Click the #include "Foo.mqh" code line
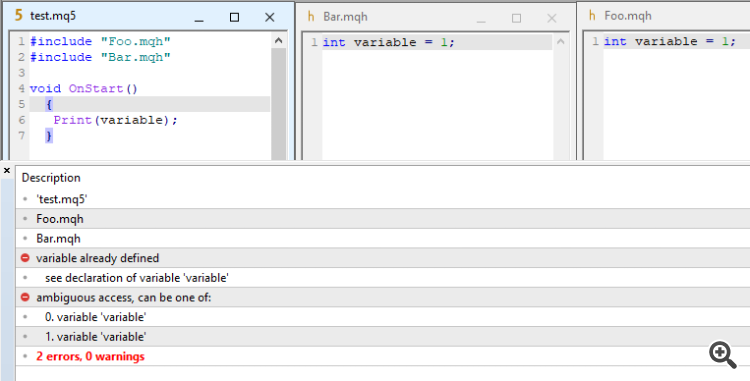 click(100, 42)
